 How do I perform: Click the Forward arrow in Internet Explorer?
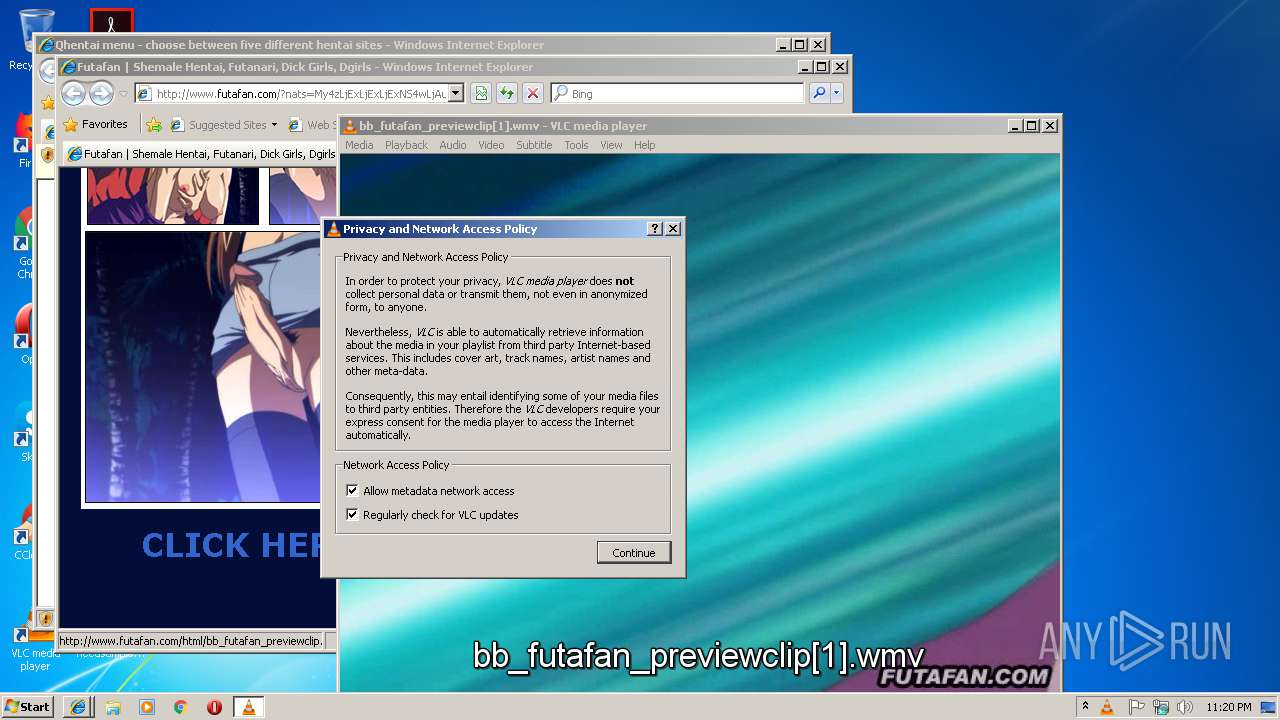(101, 94)
